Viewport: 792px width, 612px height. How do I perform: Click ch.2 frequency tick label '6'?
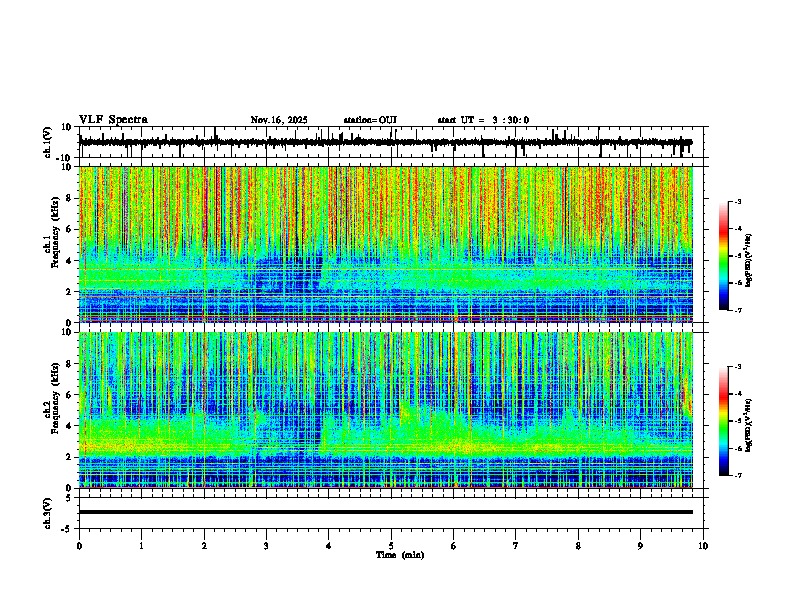[70, 394]
